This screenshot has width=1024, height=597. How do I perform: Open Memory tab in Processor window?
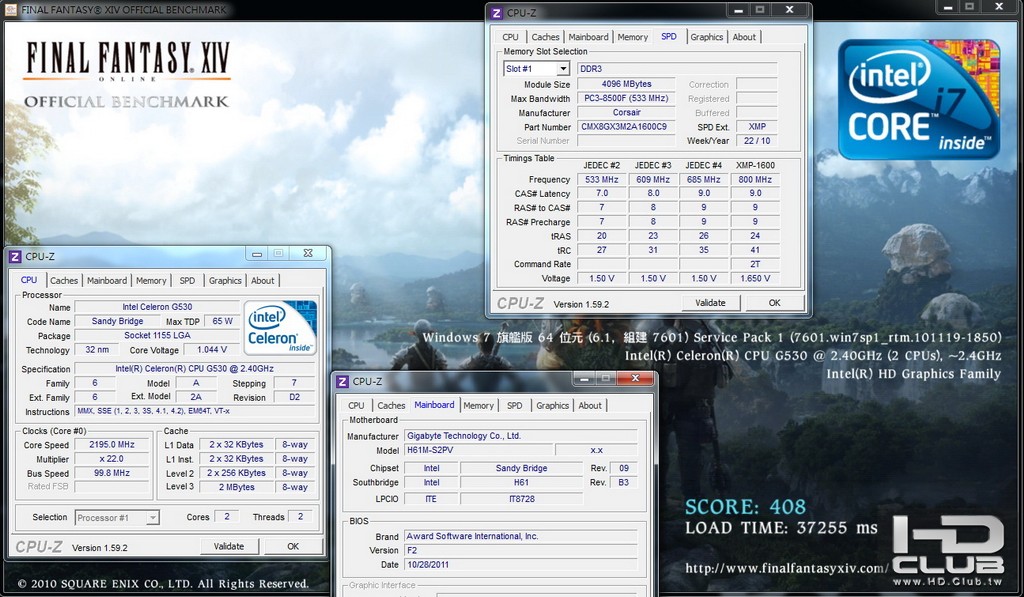[152, 281]
